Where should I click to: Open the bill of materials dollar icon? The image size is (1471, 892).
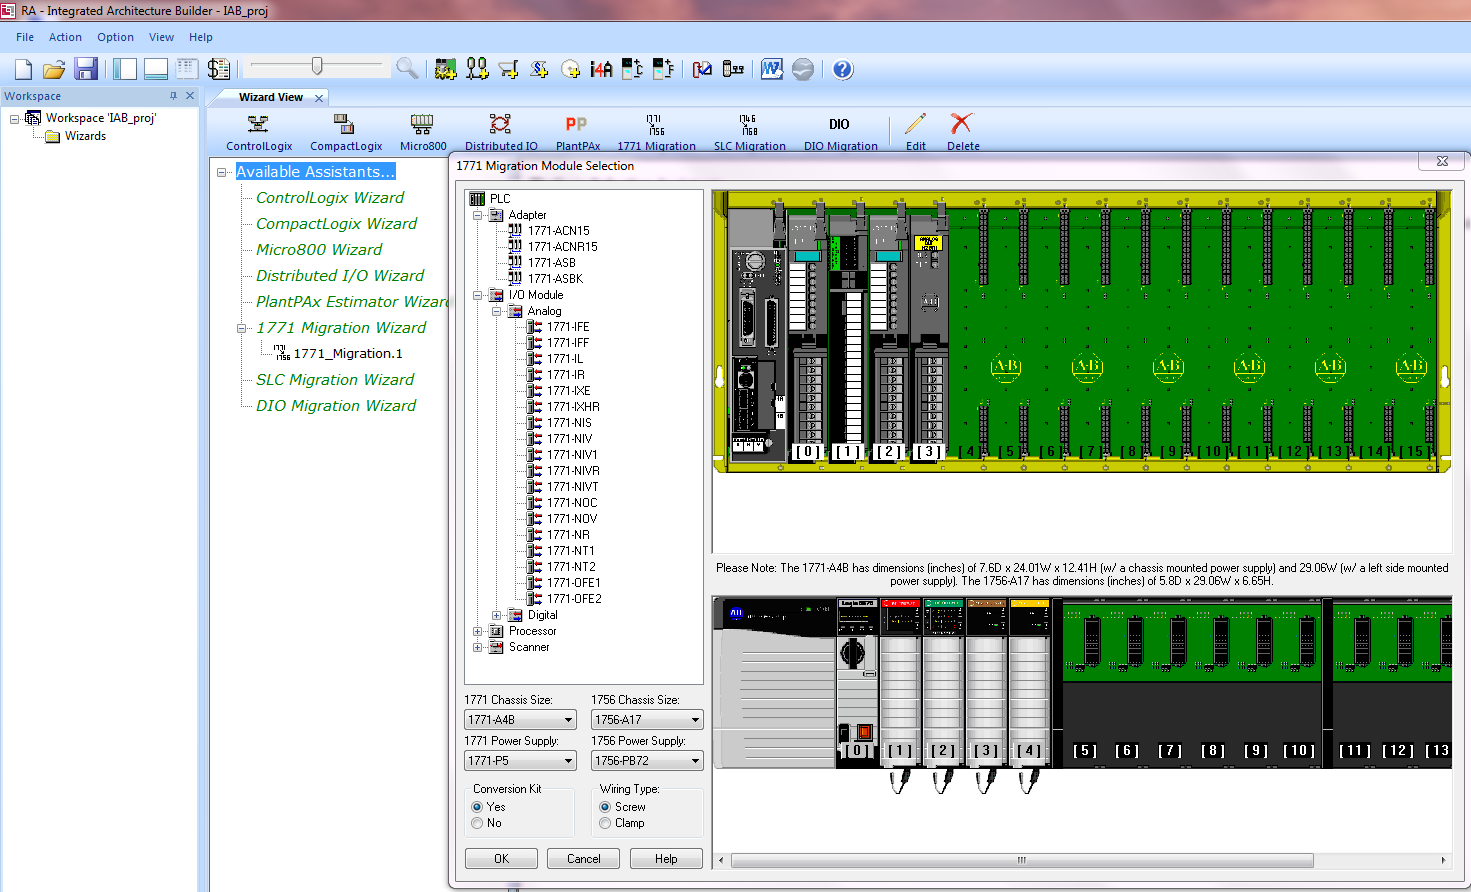click(x=218, y=69)
